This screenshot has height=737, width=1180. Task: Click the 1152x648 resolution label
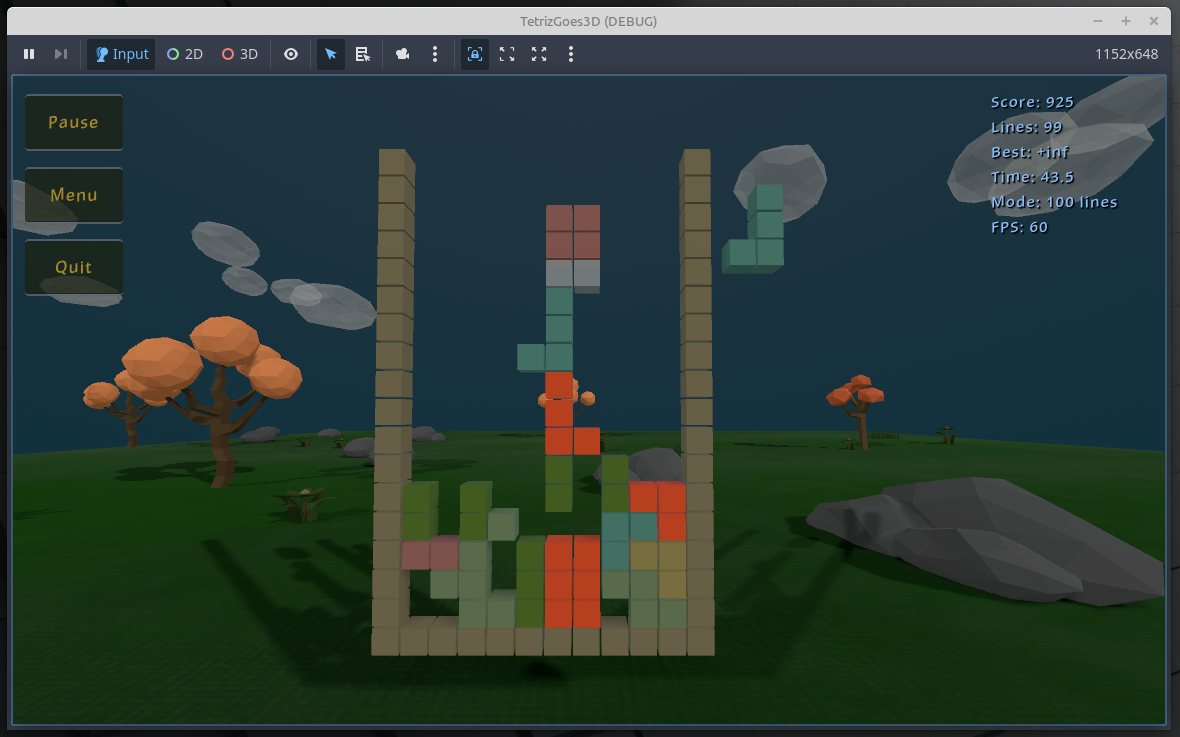[x=1126, y=54]
